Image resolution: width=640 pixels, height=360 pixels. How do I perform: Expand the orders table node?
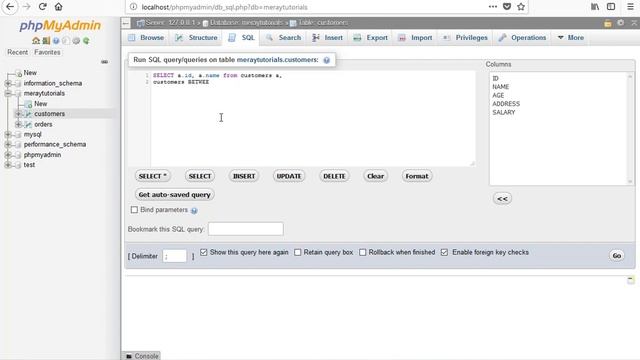18,124
